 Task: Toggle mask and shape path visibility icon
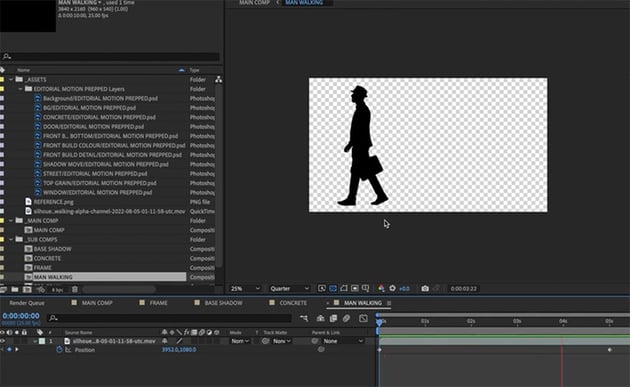(x=344, y=288)
